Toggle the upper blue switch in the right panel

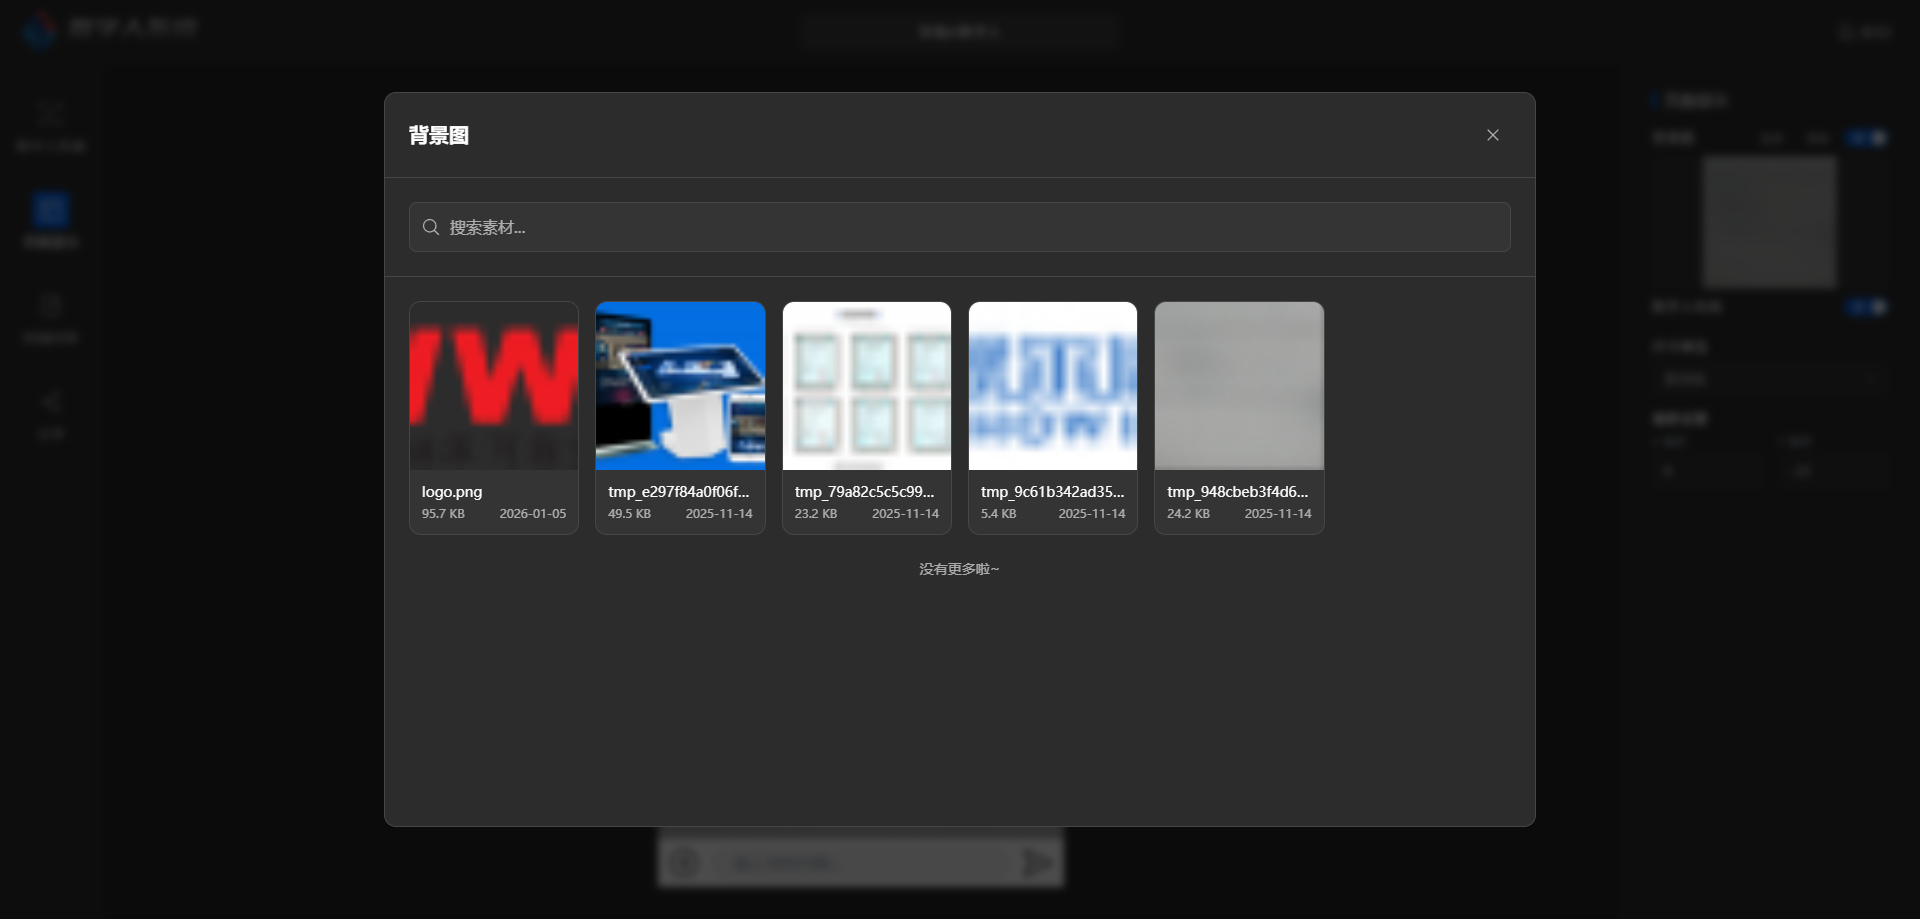(1867, 138)
